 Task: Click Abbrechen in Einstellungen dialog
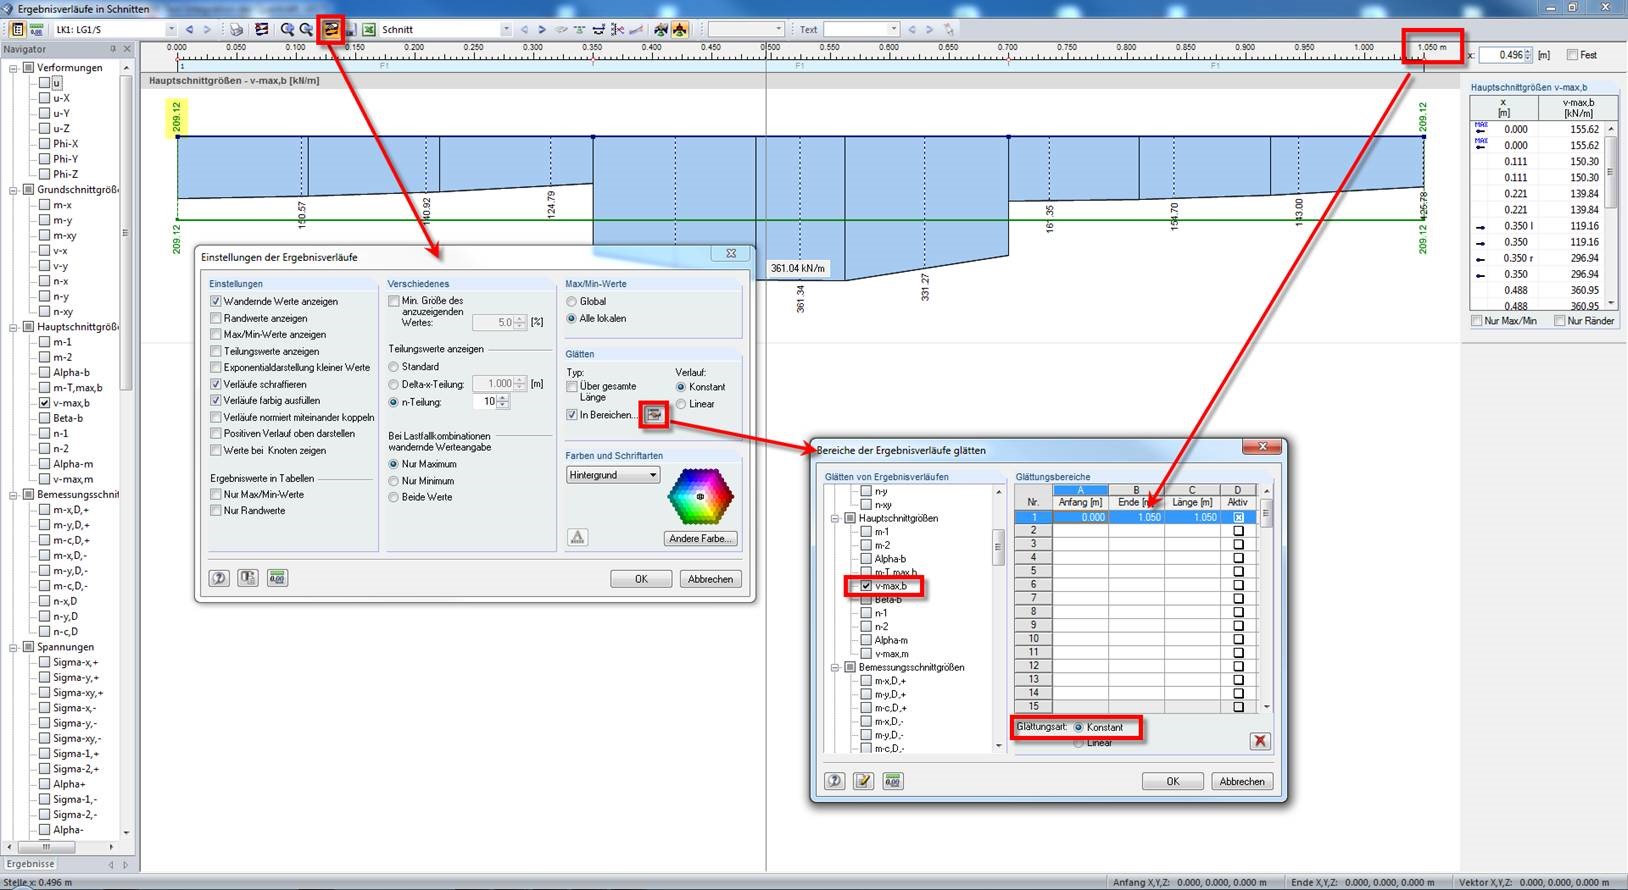point(710,579)
